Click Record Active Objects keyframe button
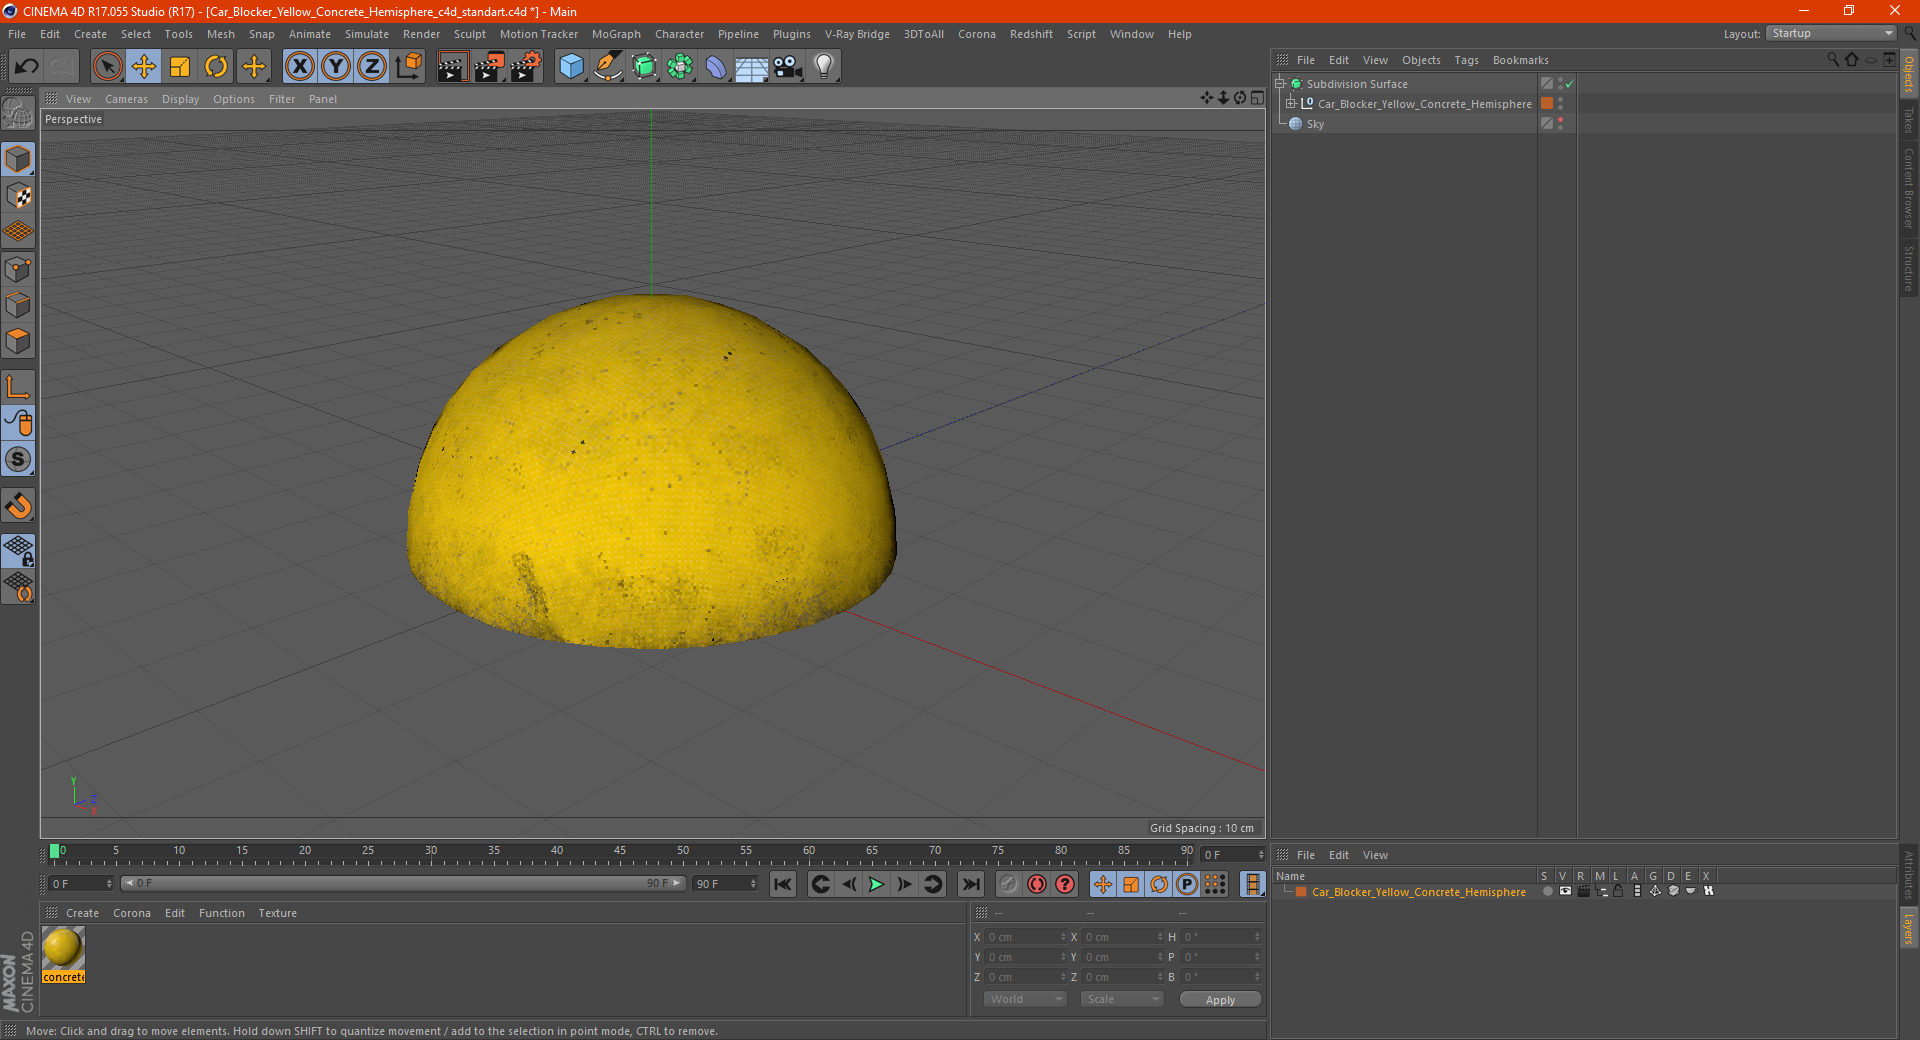This screenshot has height=1040, width=1920. [x=1009, y=884]
